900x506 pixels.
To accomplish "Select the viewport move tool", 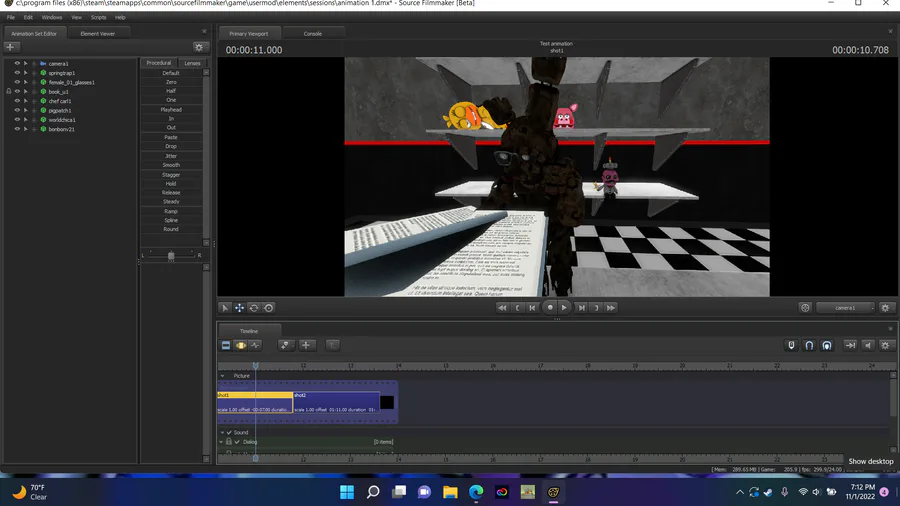I will (x=239, y=308).
